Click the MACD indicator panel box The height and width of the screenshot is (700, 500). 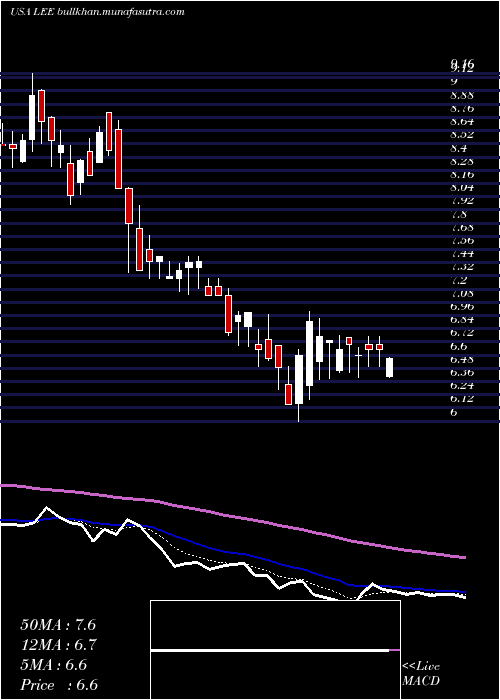click(x=275, y=650)
